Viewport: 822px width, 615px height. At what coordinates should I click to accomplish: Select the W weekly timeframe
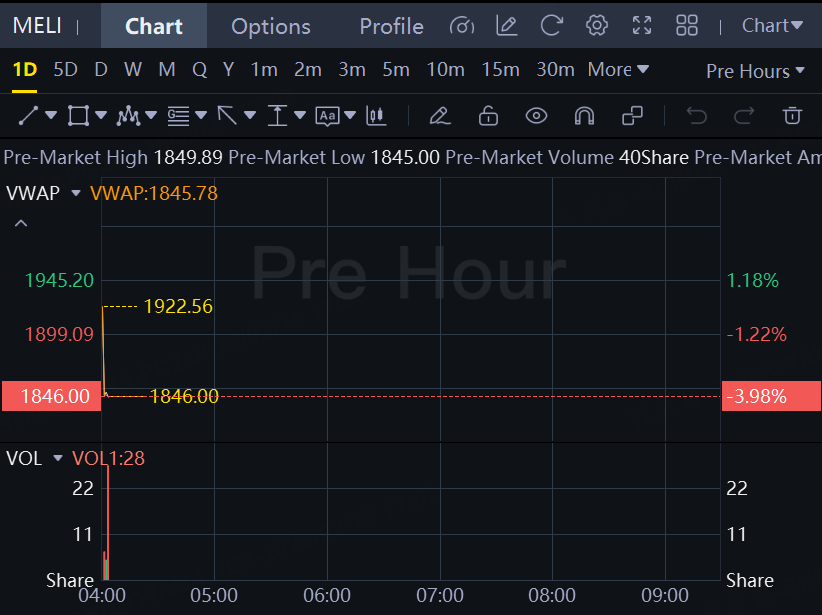coord(133,69)
